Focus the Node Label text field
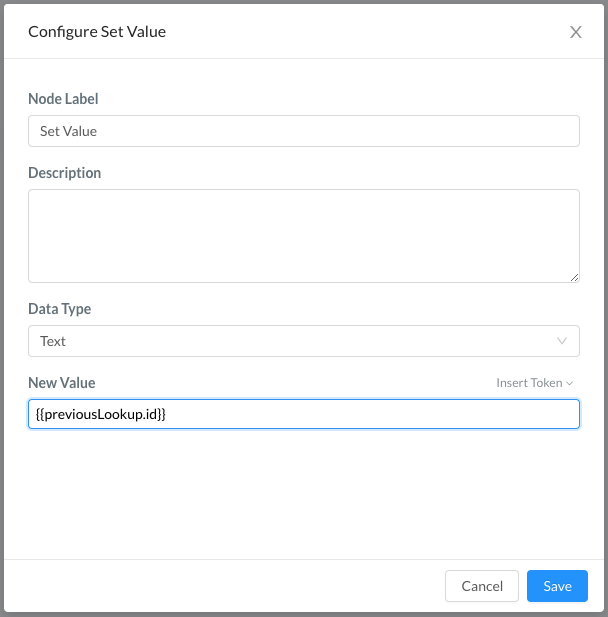The image size is (608, 617). (x=304, y=131)
